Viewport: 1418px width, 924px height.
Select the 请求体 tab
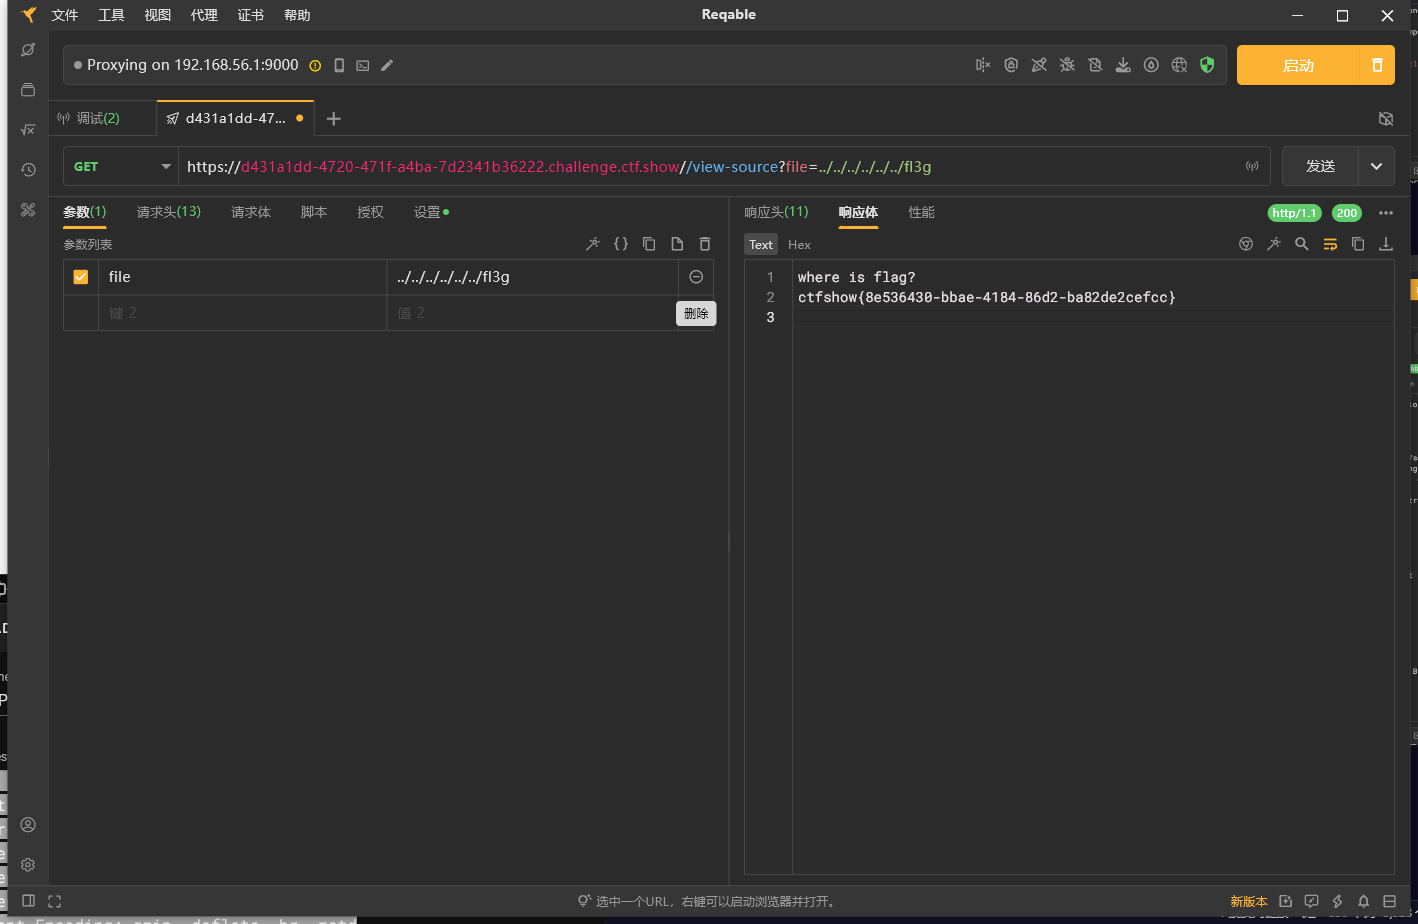251,212
